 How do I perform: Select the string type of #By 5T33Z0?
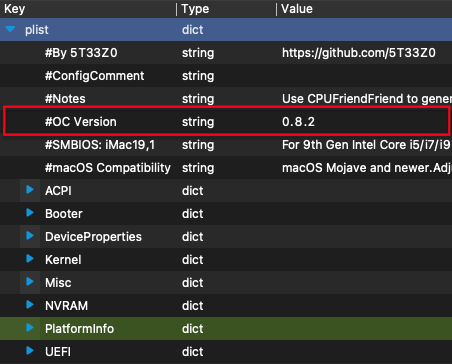(x=198, y=53)
